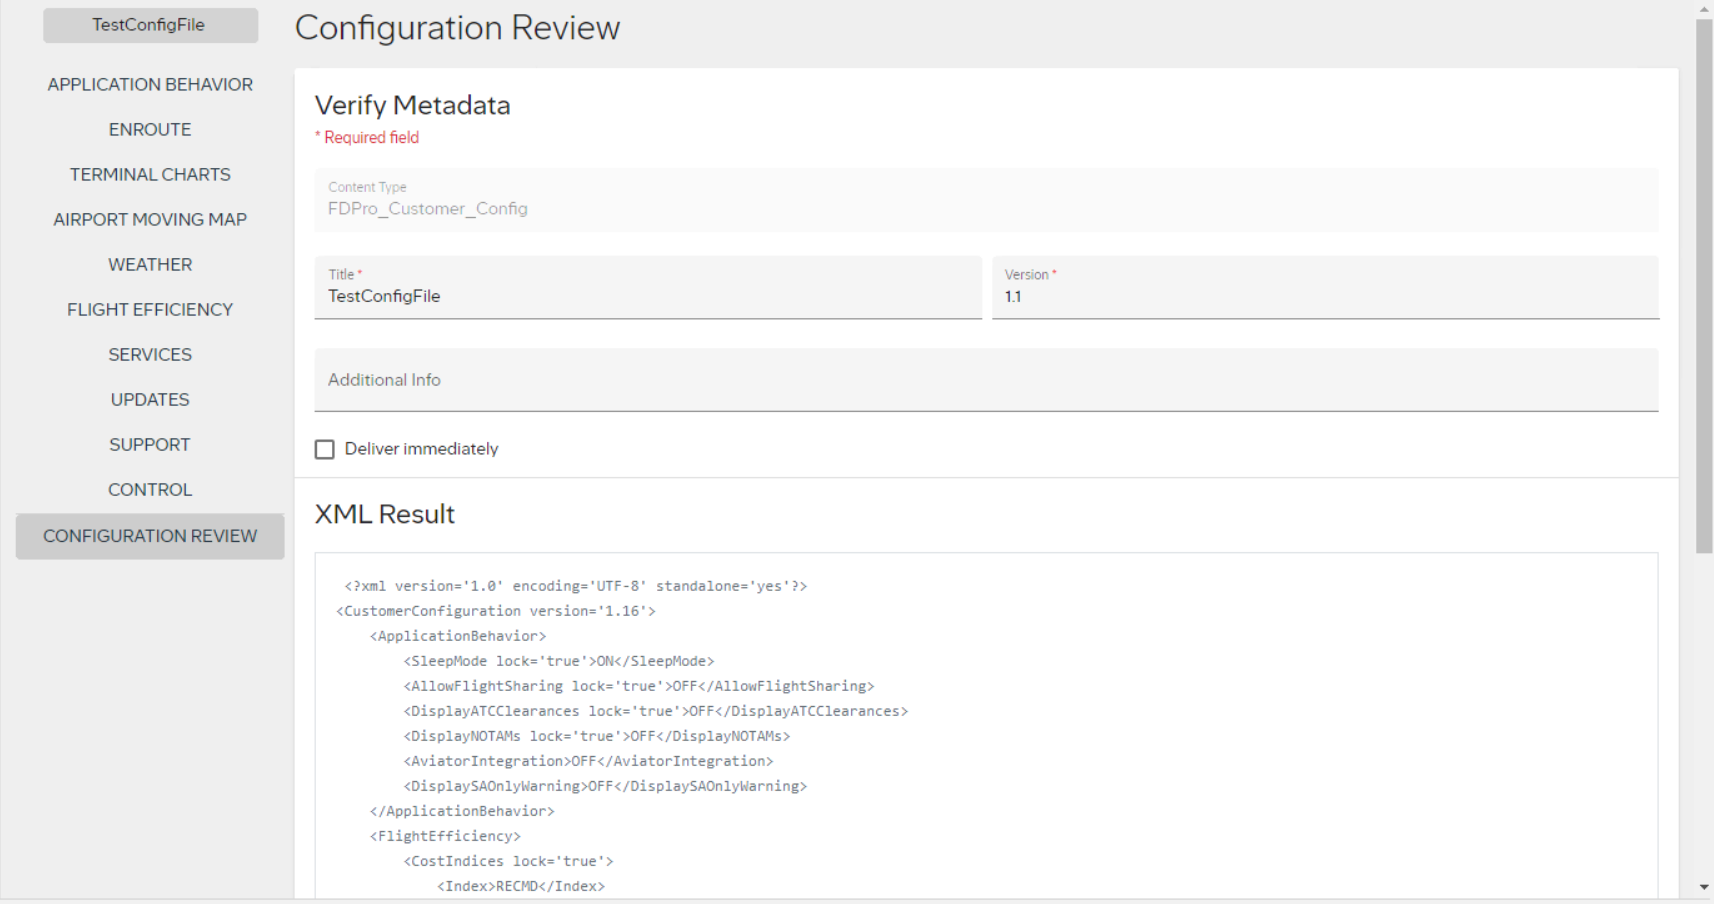Click the SleepMode XML line

tap(559, 661)
